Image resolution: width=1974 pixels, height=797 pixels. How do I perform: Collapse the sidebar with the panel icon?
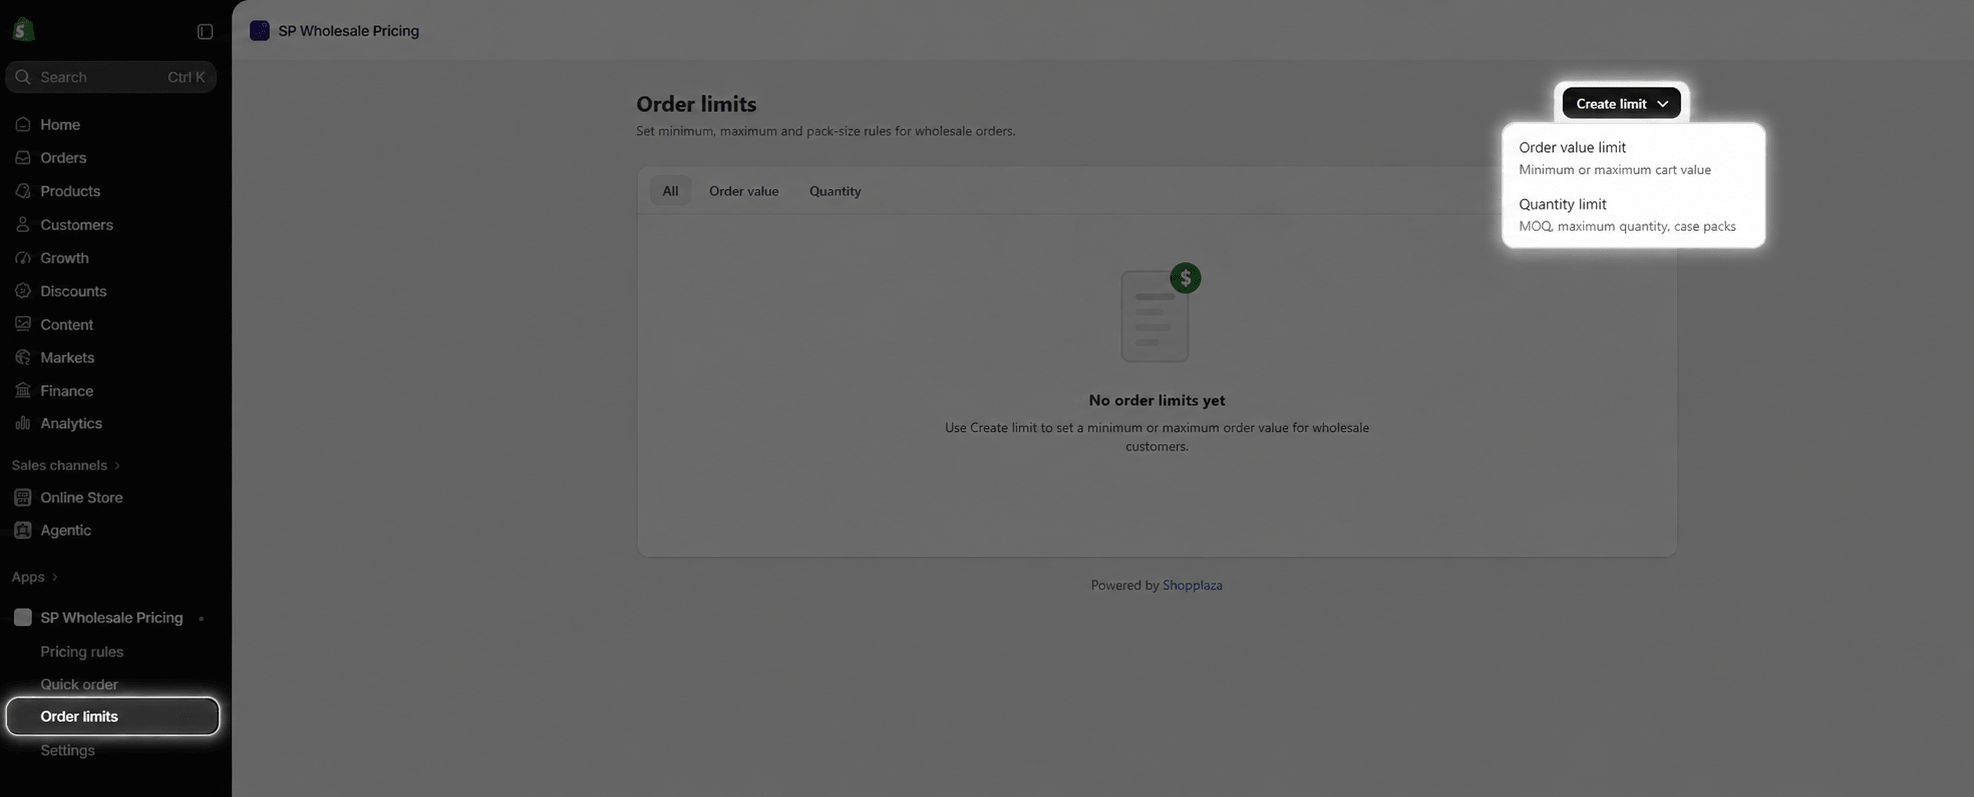coord(205,31)
